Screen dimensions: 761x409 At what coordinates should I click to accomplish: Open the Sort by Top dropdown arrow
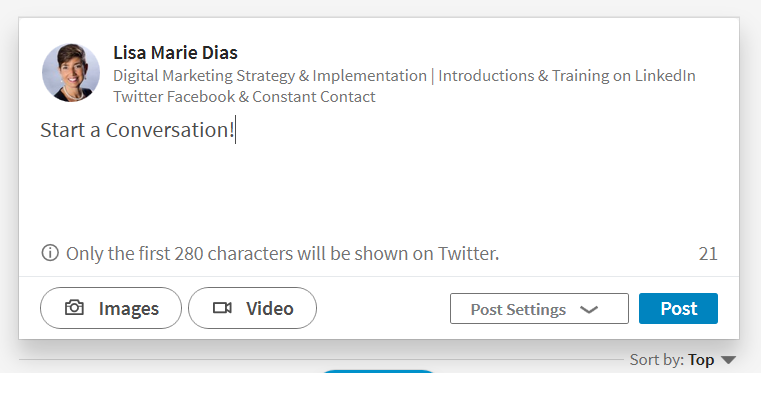[x=728, y=360]
